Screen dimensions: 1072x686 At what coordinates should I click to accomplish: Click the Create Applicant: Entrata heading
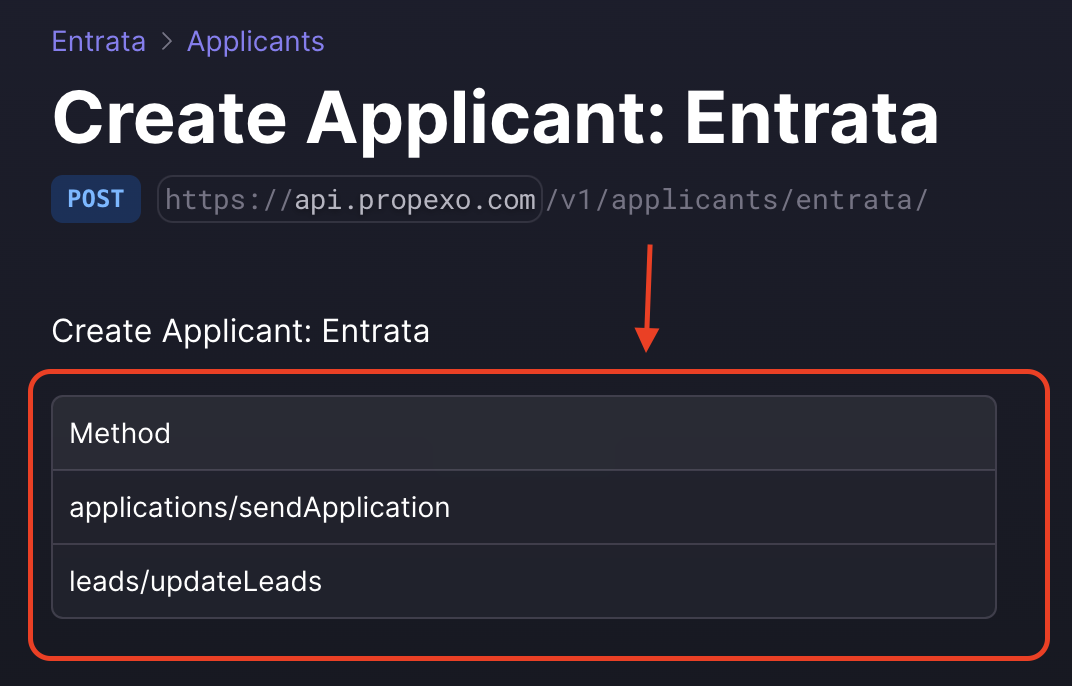point(495,117)
